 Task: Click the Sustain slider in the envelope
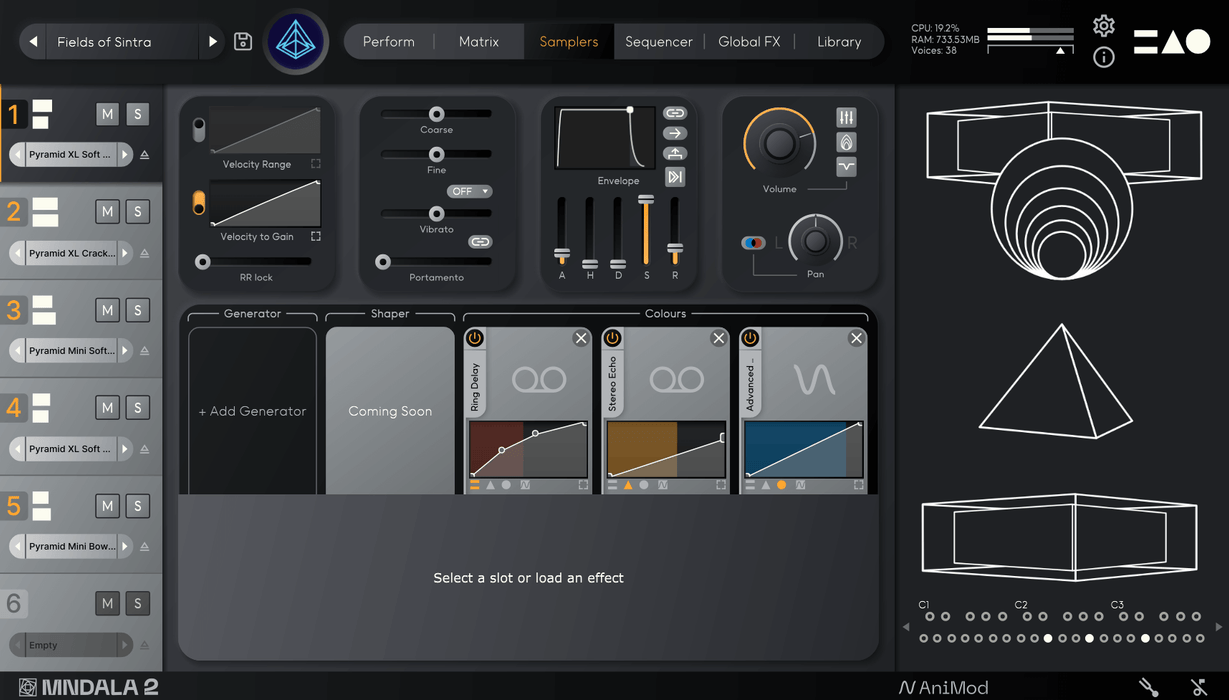pos(646,230)
